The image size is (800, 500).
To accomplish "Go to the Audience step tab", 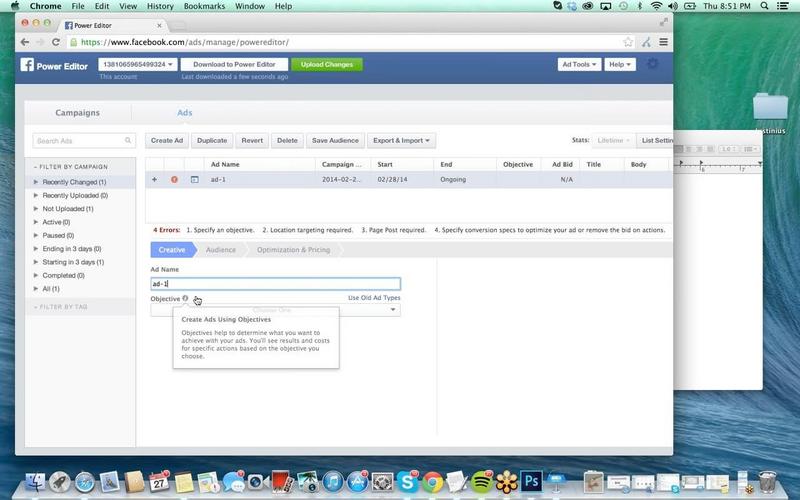I will pyautogui.click(x=221, y=249).
